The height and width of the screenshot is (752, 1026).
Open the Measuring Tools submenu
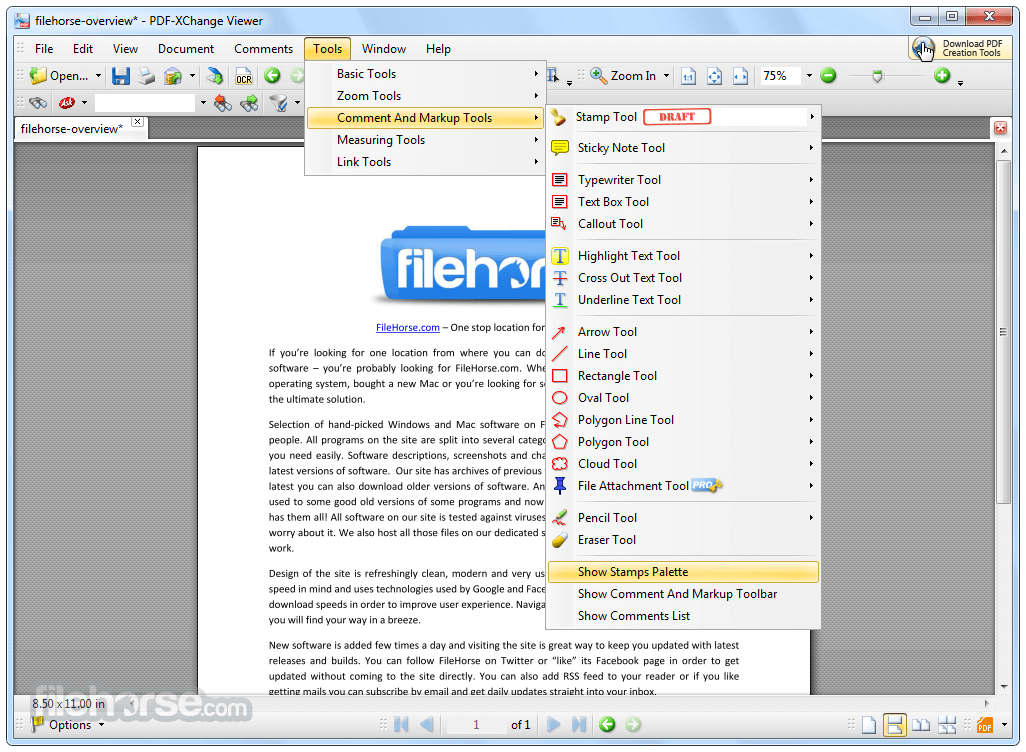coord(425,140)
